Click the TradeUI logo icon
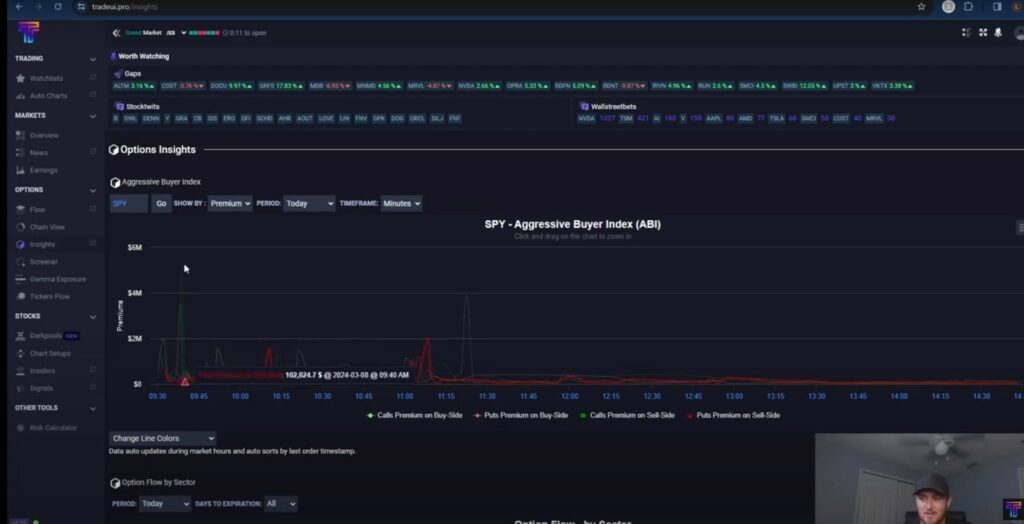This screenshot has height=524, width=1024. pyautogui.click(x=28, y=31)
